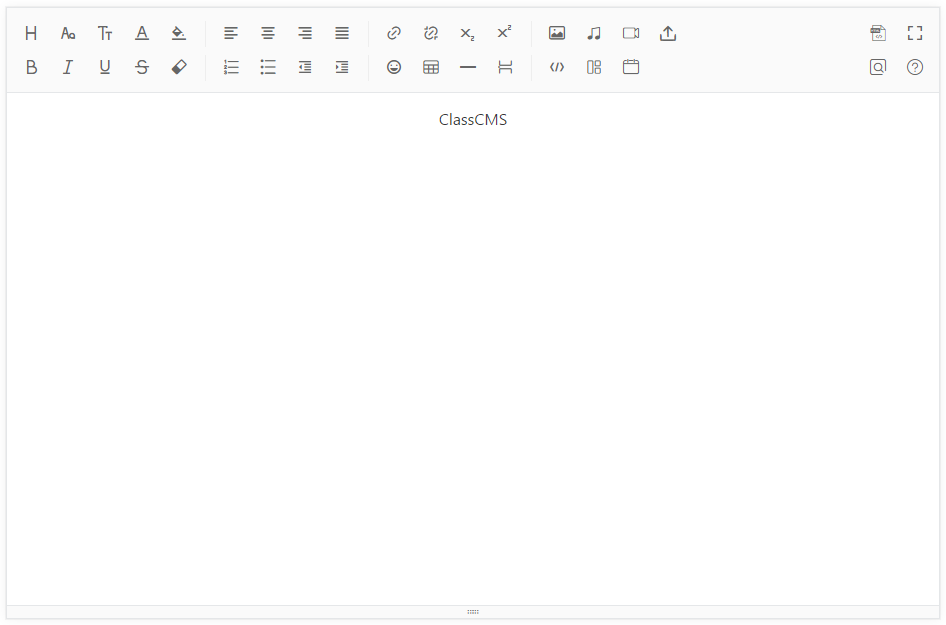Insert a numbered list

pyautogui.click(x=231, y=67)
